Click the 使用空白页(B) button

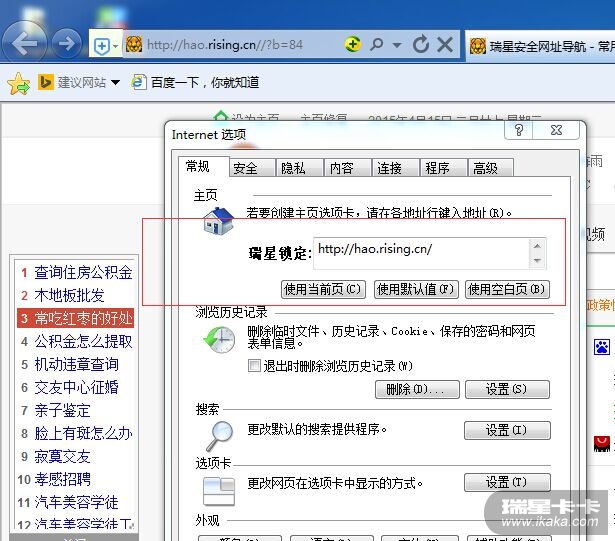point(507,290)
